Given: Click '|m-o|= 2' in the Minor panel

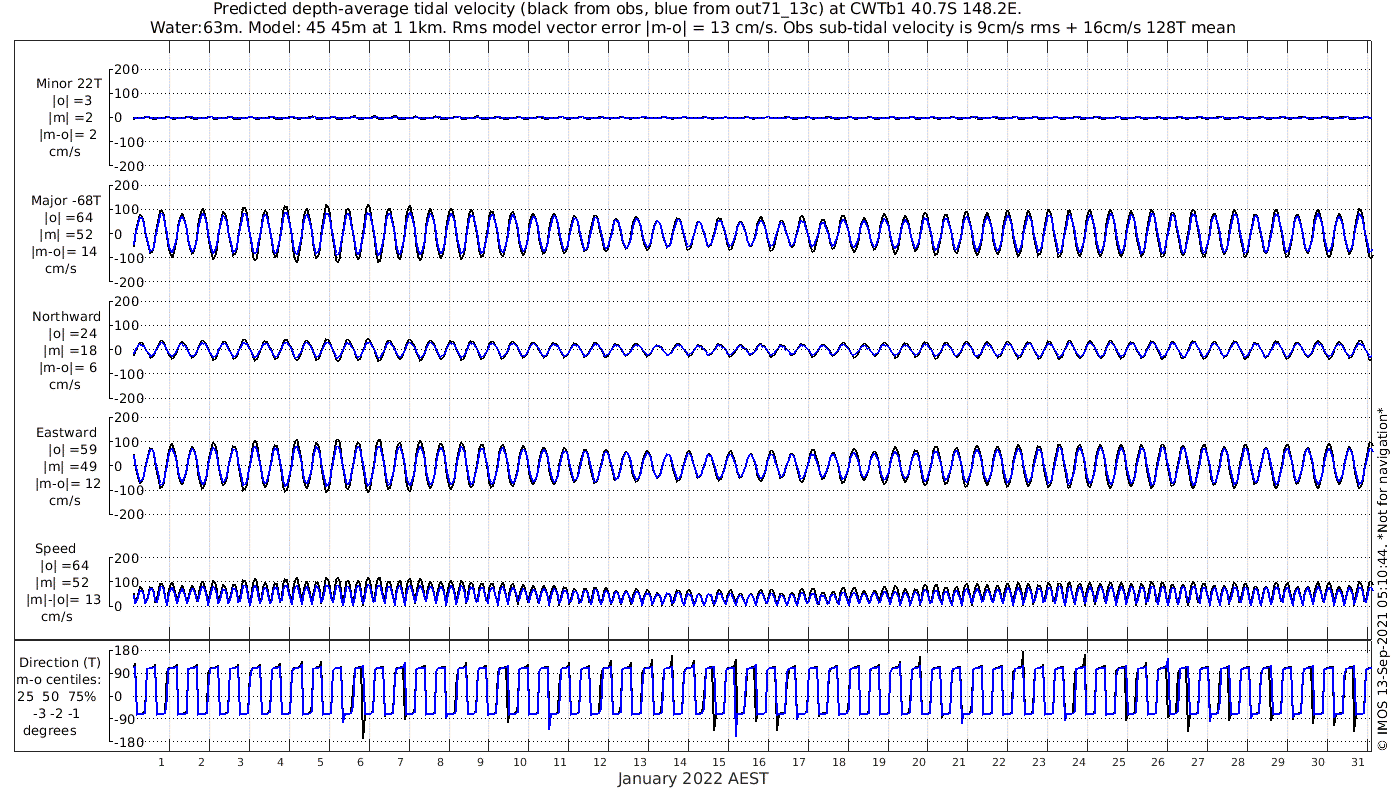Looking at the screenshot, I should (x=68, y=135).
